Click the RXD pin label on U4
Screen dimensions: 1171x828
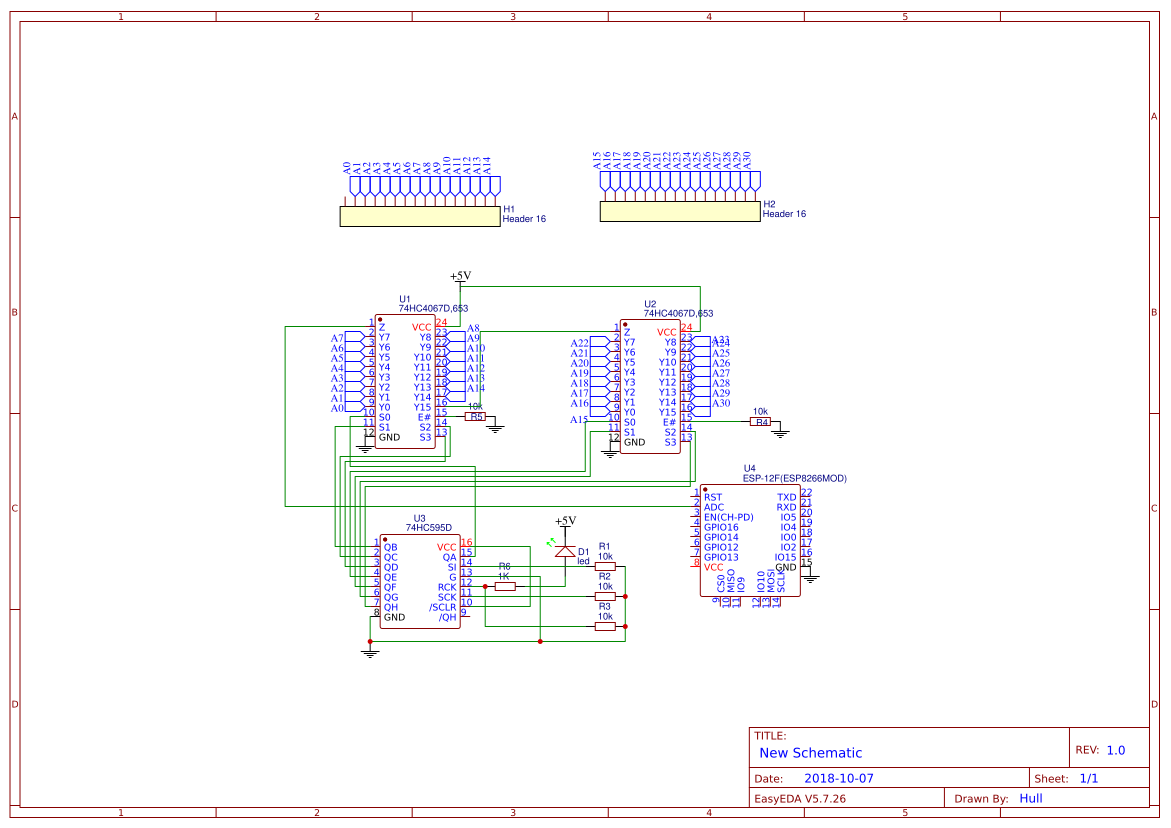pyautogui.click(x=786, y=507)
